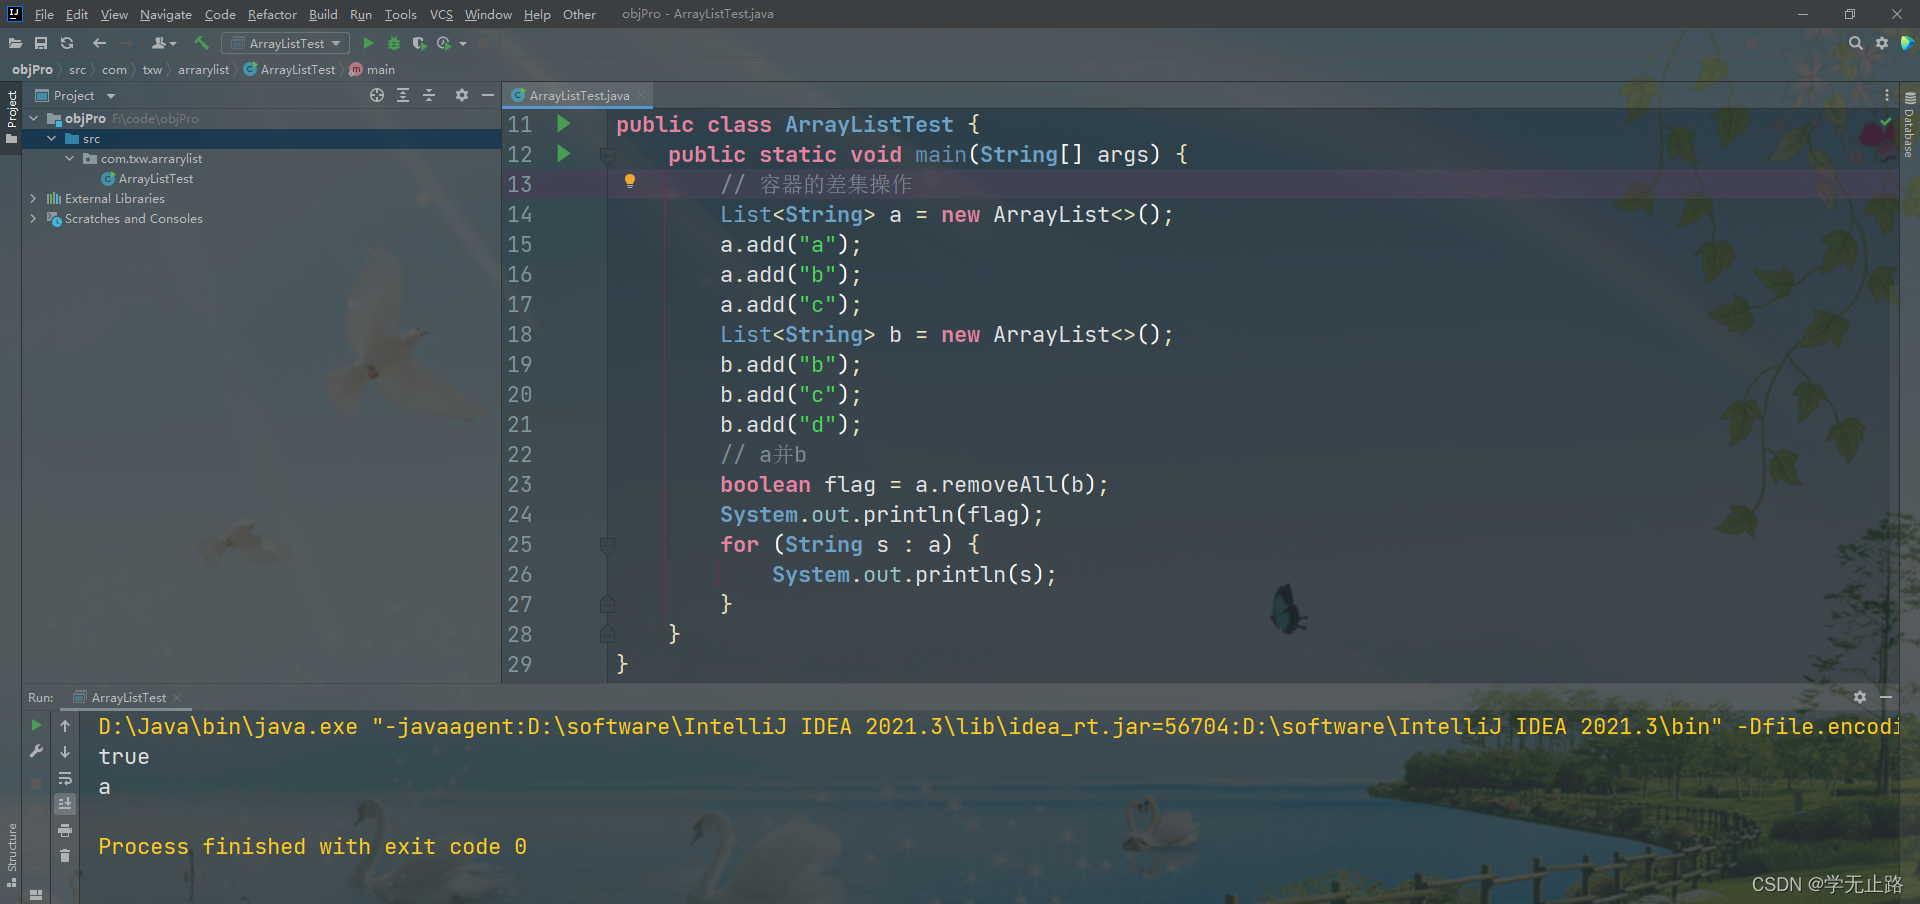The height and width of the screenshot is (904, 1920).
Task: Click line 23 with a.removeAll(b)
Action: 914,484
